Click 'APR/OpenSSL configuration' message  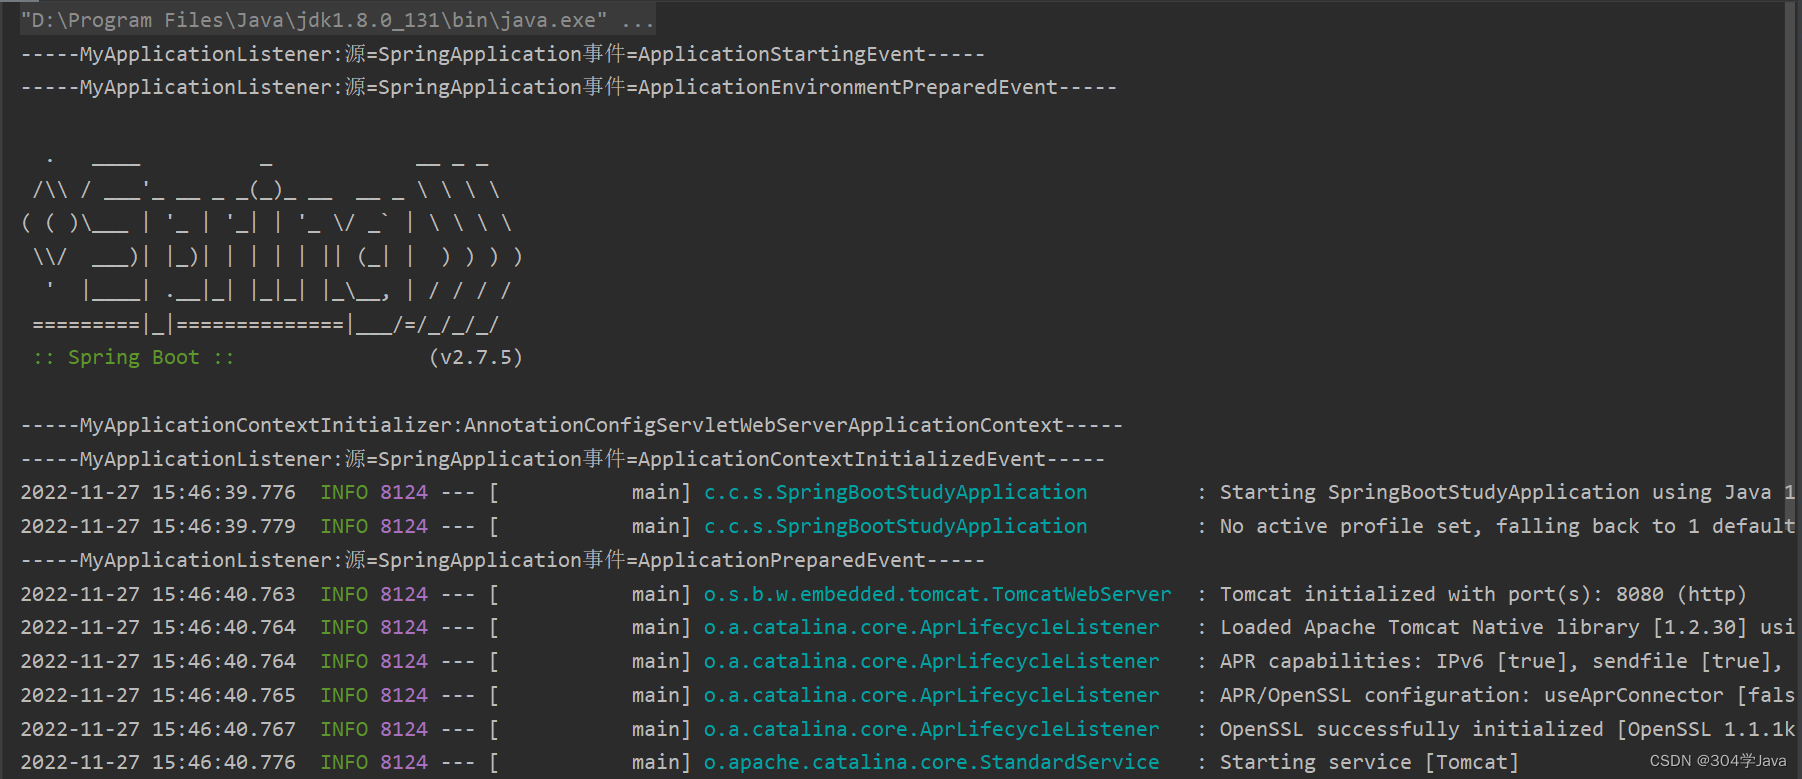1507,695
